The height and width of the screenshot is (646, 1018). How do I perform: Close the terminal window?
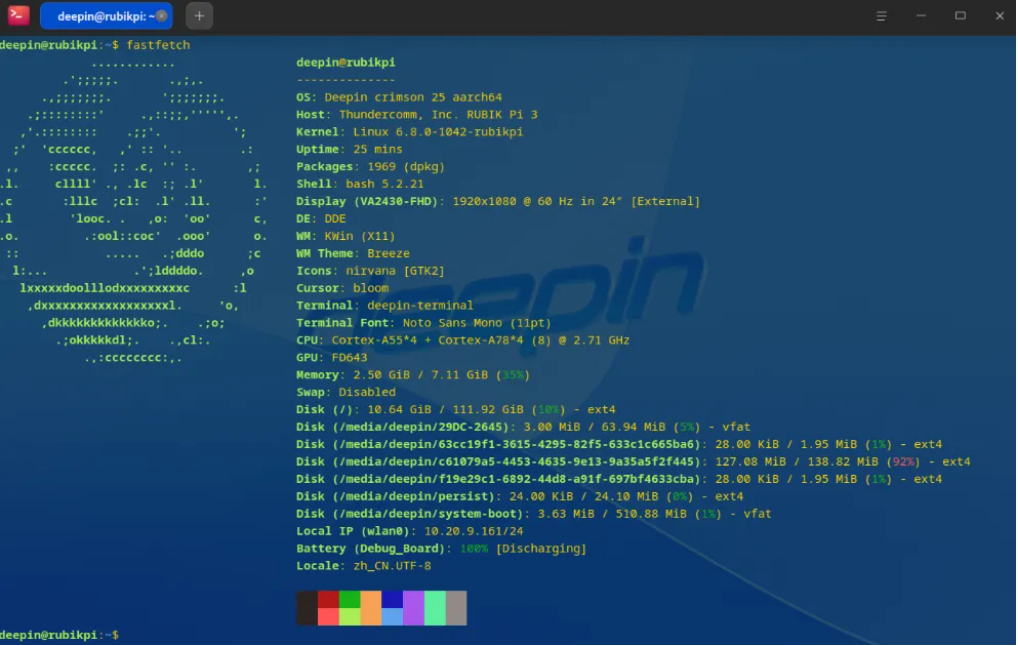1000,16
